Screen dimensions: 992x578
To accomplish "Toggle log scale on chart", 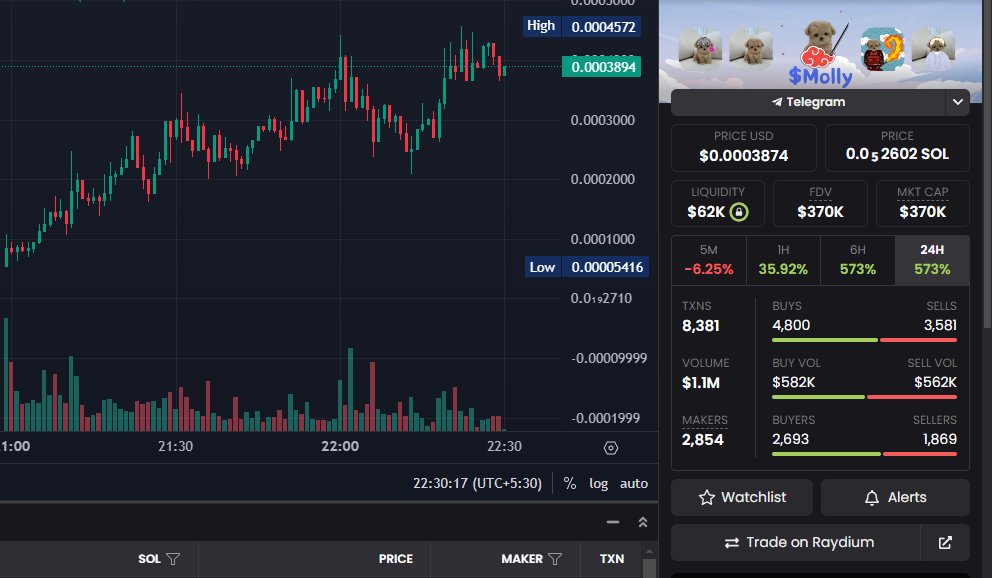I will tap(598, 484).
